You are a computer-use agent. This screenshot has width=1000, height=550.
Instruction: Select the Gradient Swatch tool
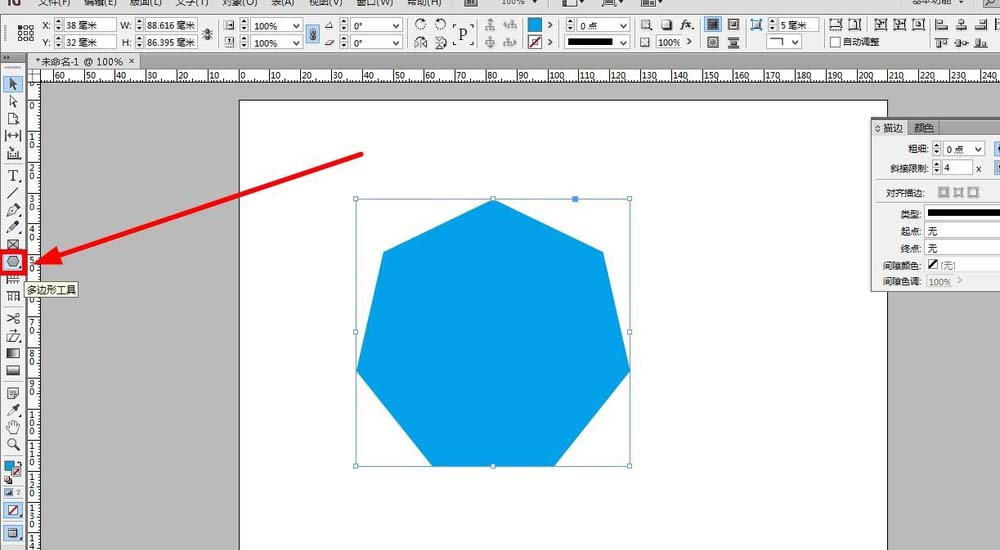pos(13,353)
